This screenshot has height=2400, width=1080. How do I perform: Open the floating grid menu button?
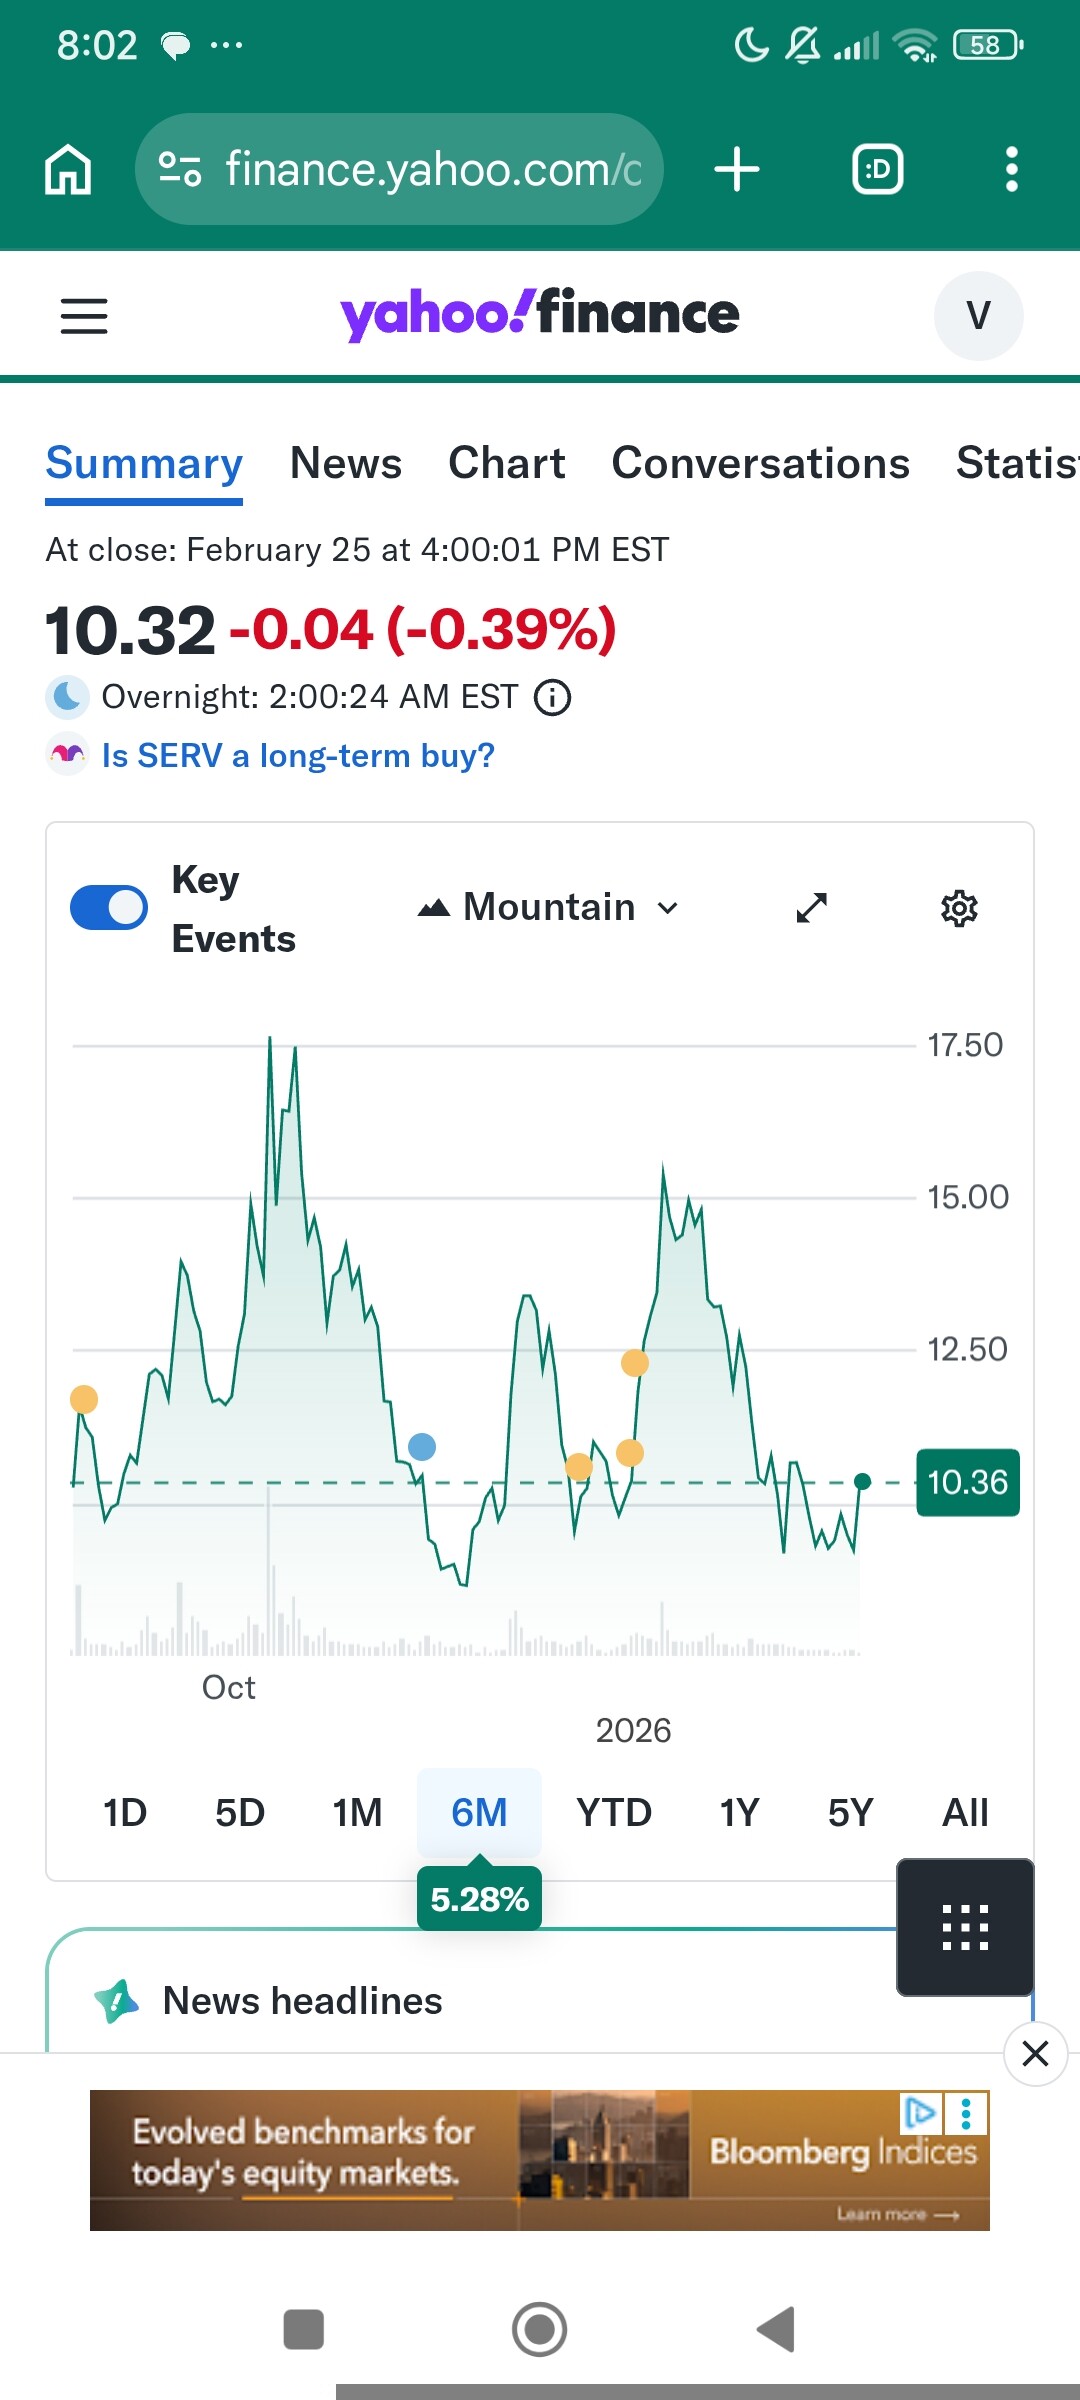pos(965,1927)
